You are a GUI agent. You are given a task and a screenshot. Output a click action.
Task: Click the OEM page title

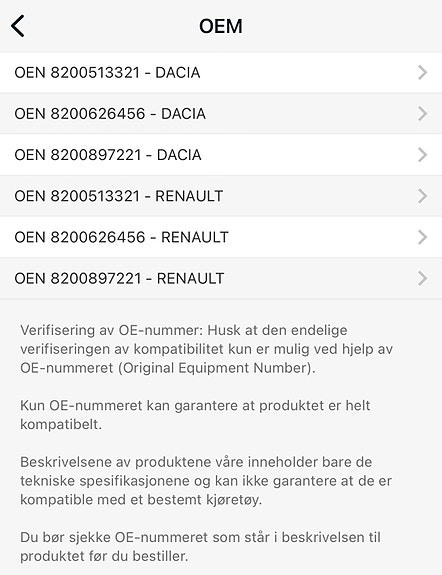pos(221,26)
